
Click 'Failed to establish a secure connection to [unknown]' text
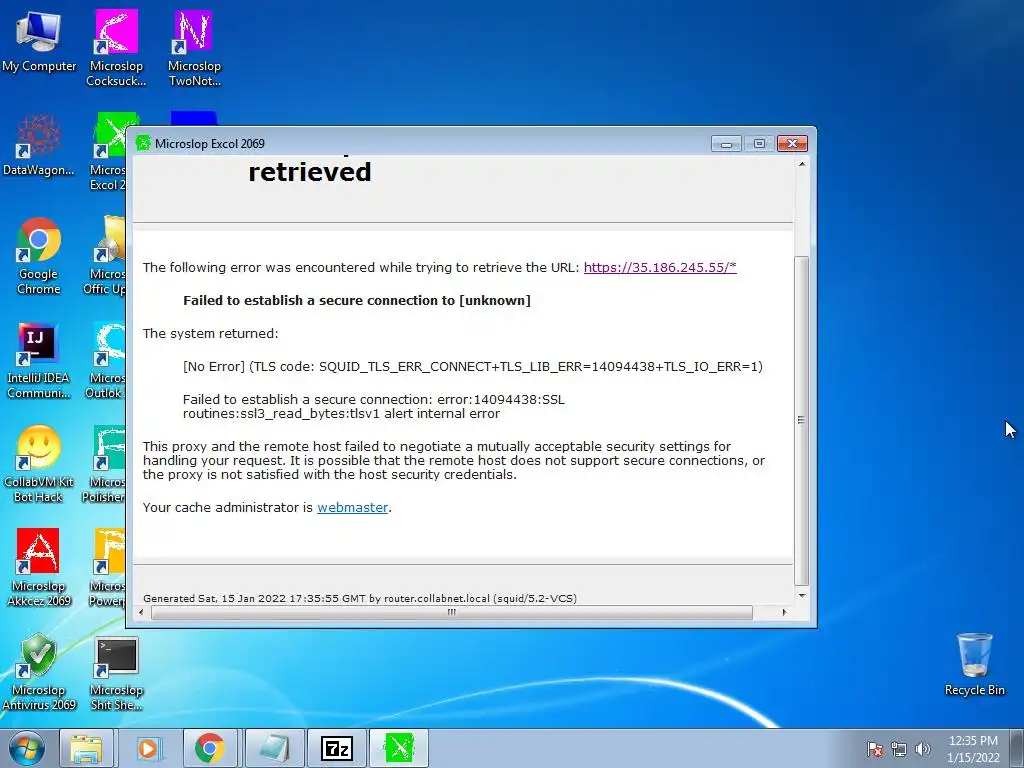tap(357, 300)
